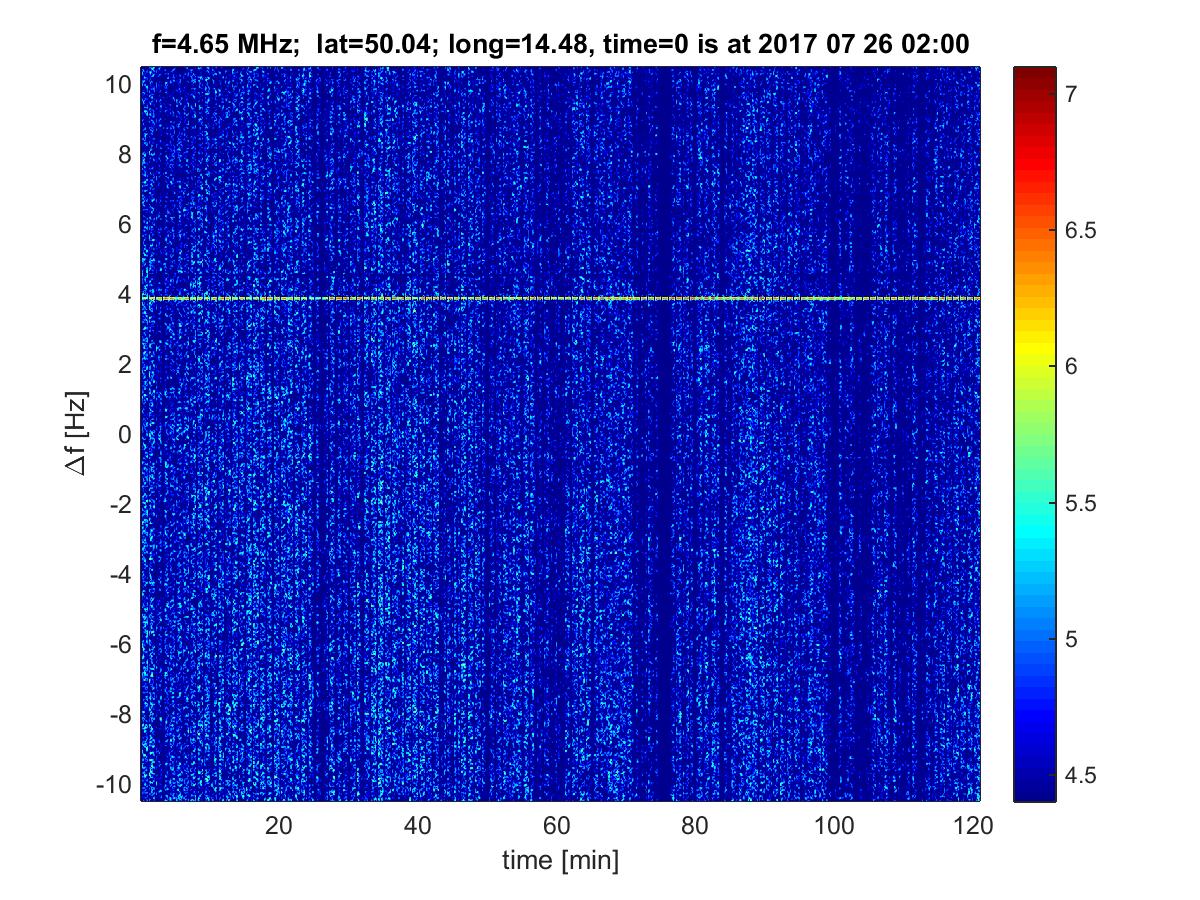Click the dark blue bottom of the colorbar

tap(1034, 790)
